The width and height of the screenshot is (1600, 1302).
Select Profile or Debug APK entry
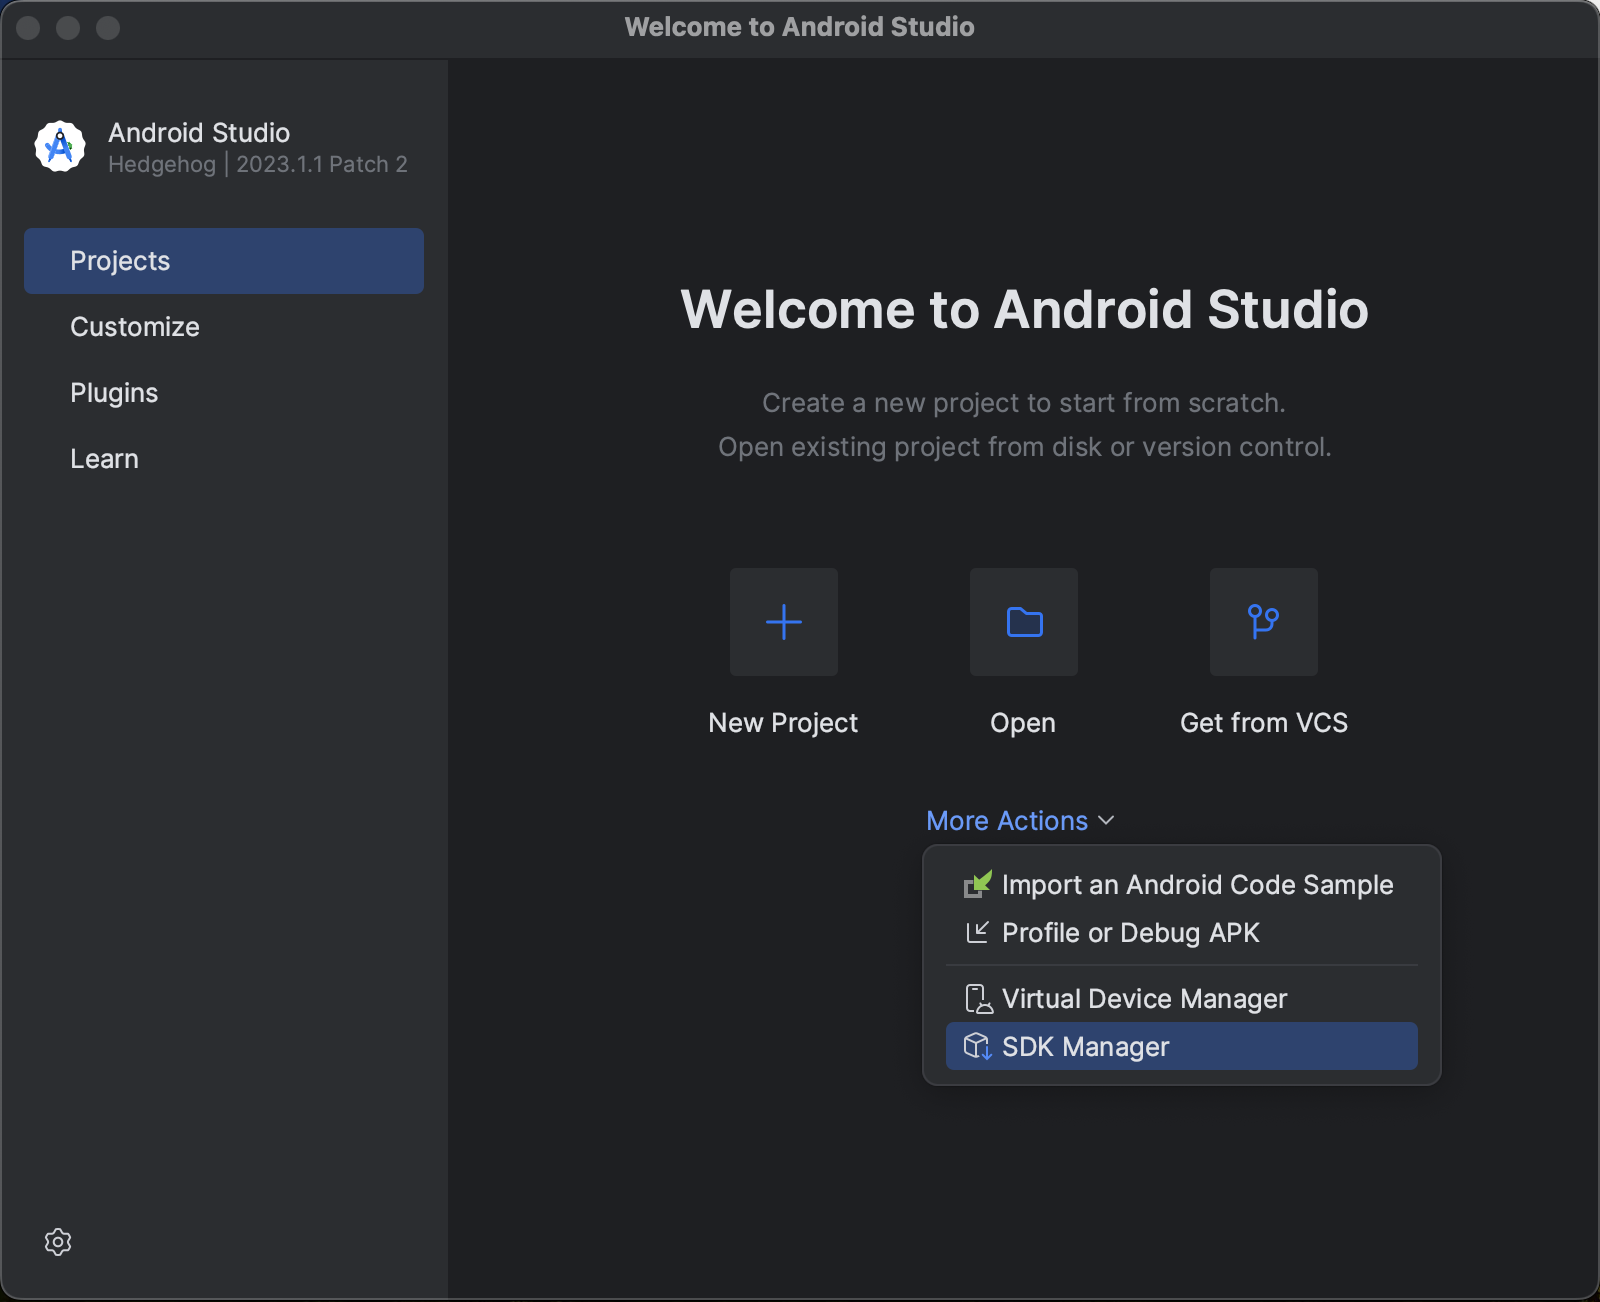1182,933
